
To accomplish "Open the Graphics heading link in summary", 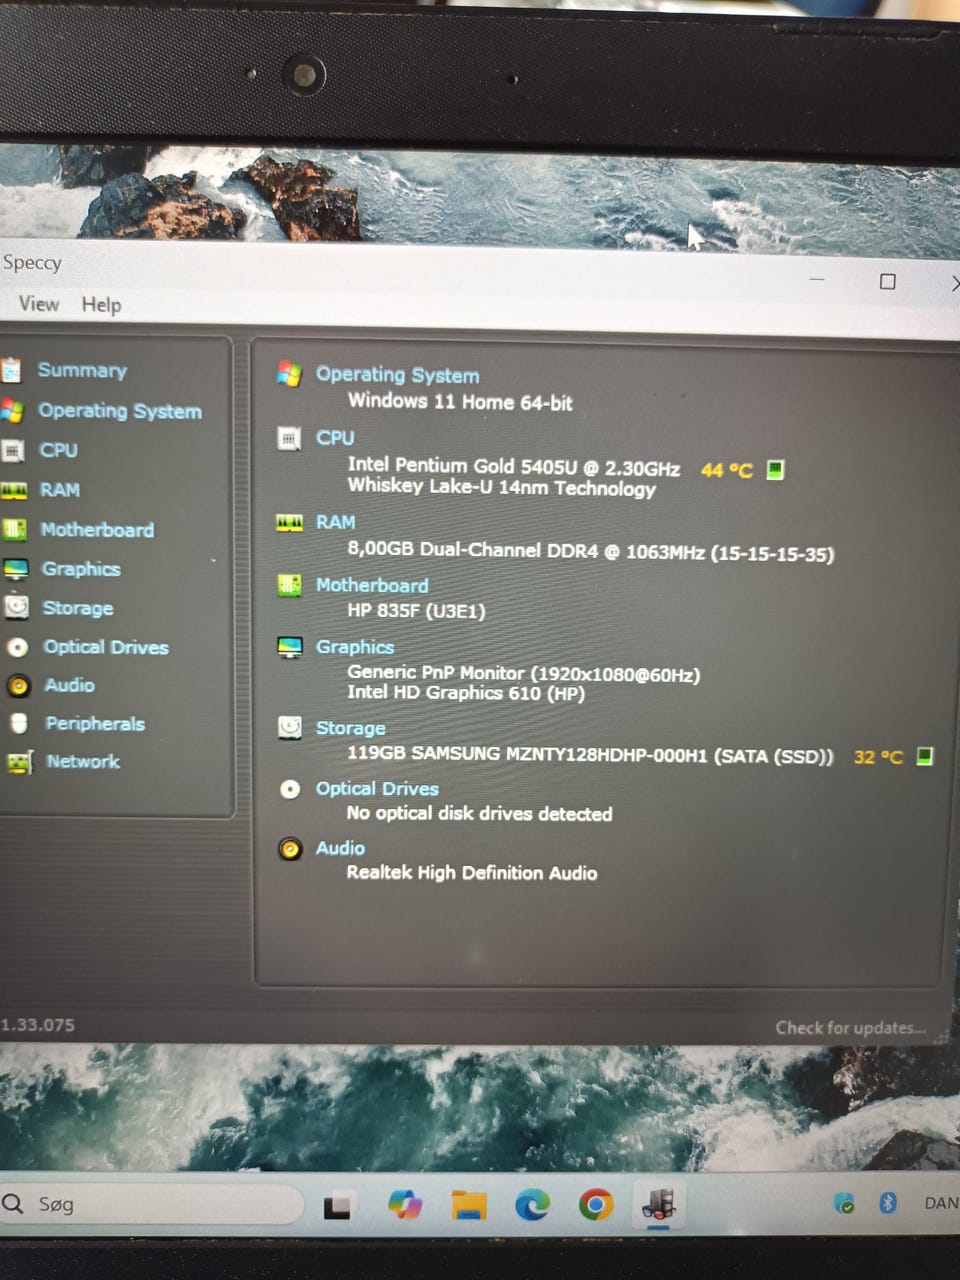I will [x=355, y=647].
